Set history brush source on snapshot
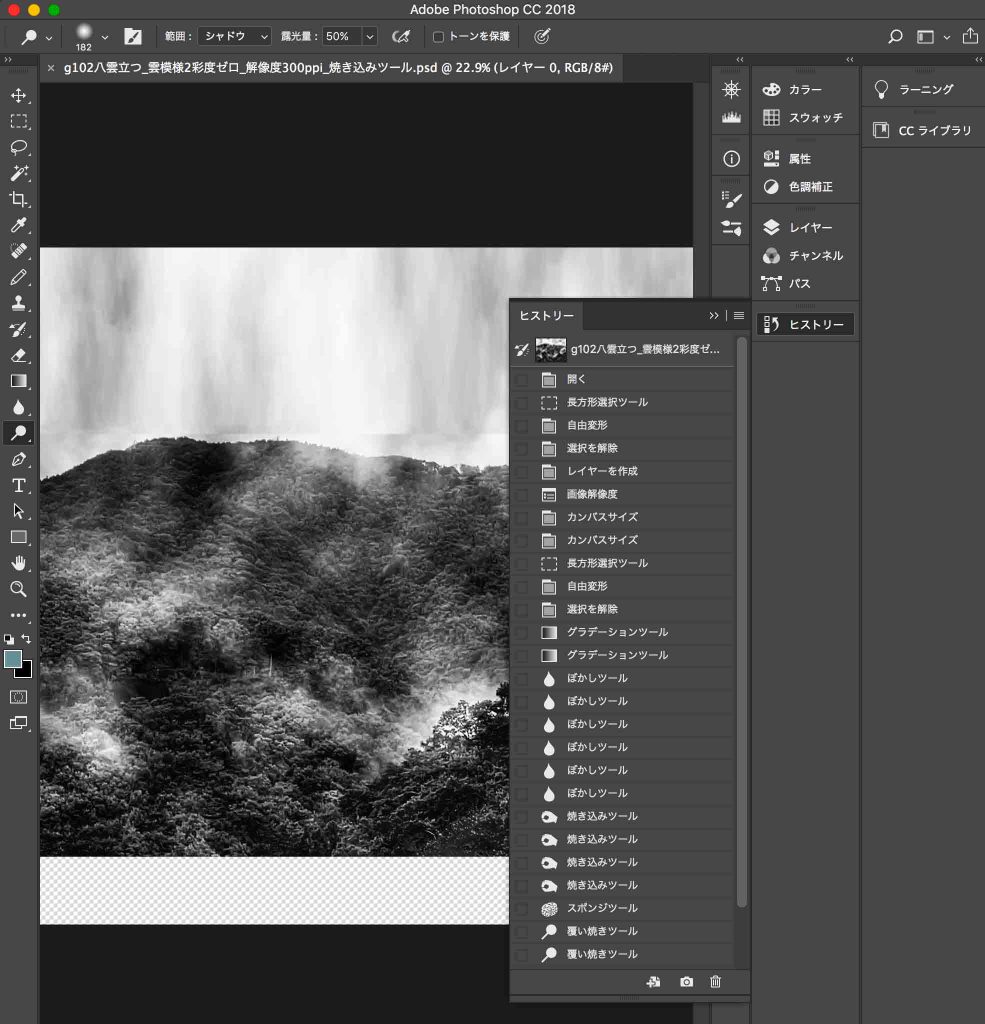The height and width of the screenshot is (1024, 985). pyautogui.click(x=522, y=349)
